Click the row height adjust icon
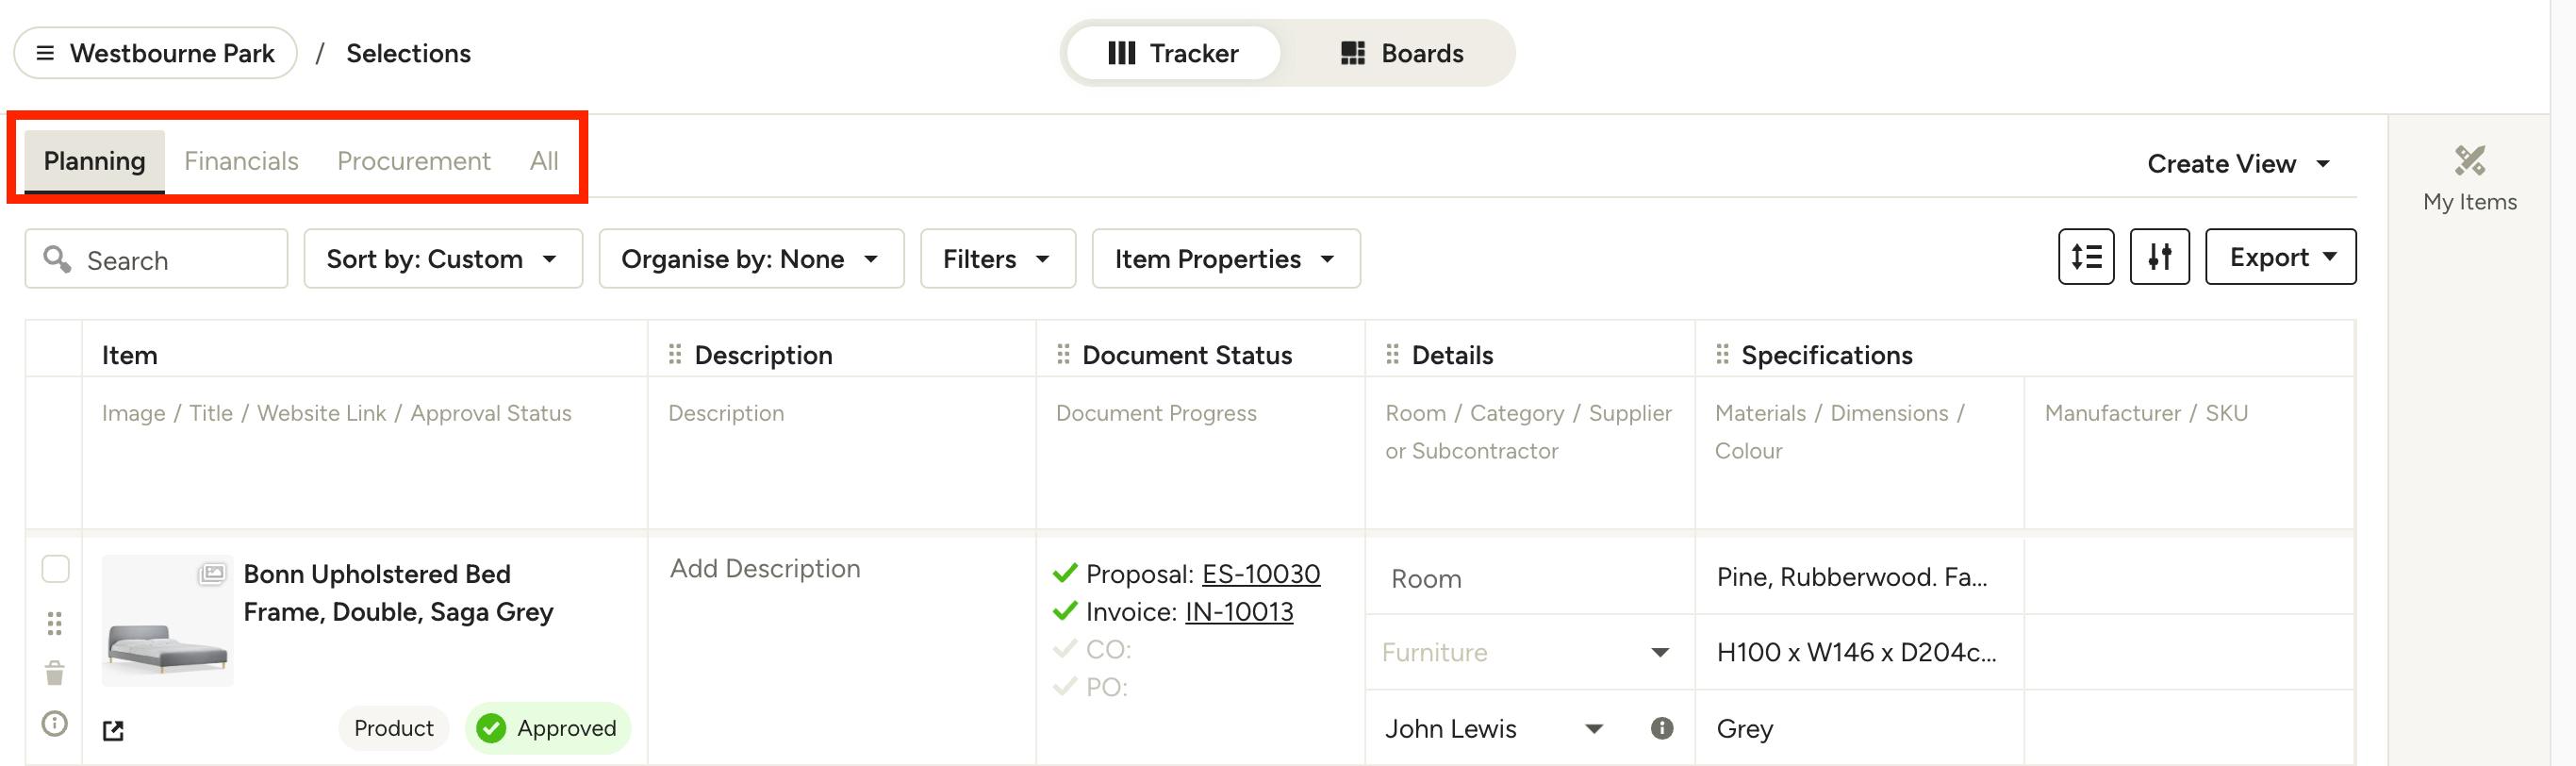2576x766 pixels. tap(2086, 257)
